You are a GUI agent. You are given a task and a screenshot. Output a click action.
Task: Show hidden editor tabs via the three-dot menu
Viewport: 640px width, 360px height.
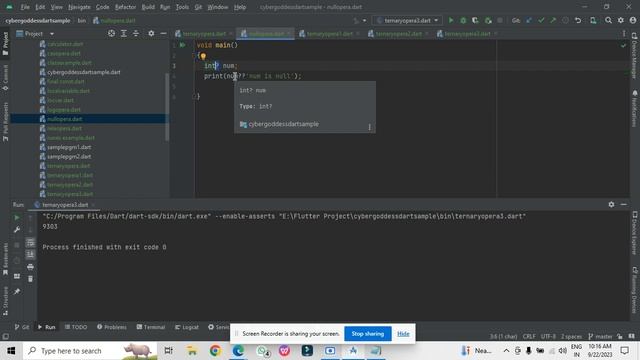pos(623,33)
